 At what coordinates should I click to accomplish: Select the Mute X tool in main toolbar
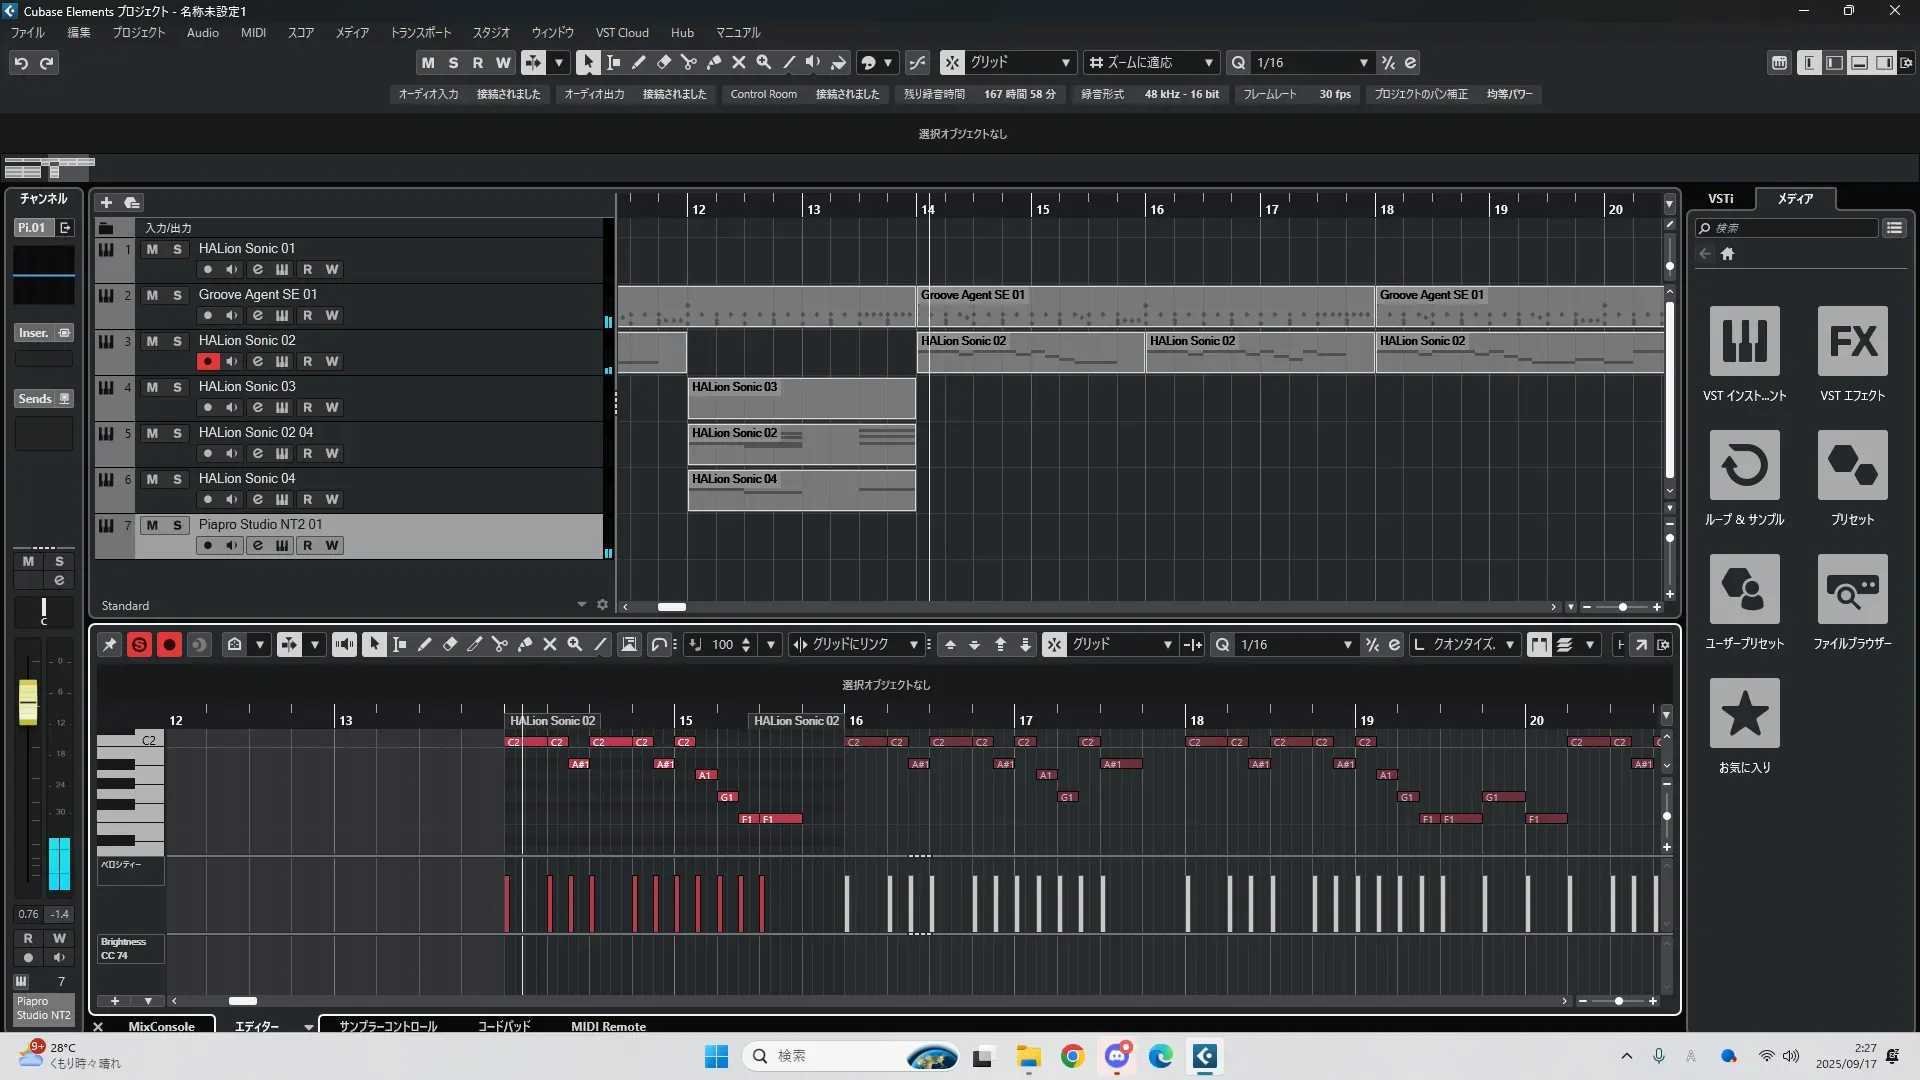(739, 63)
